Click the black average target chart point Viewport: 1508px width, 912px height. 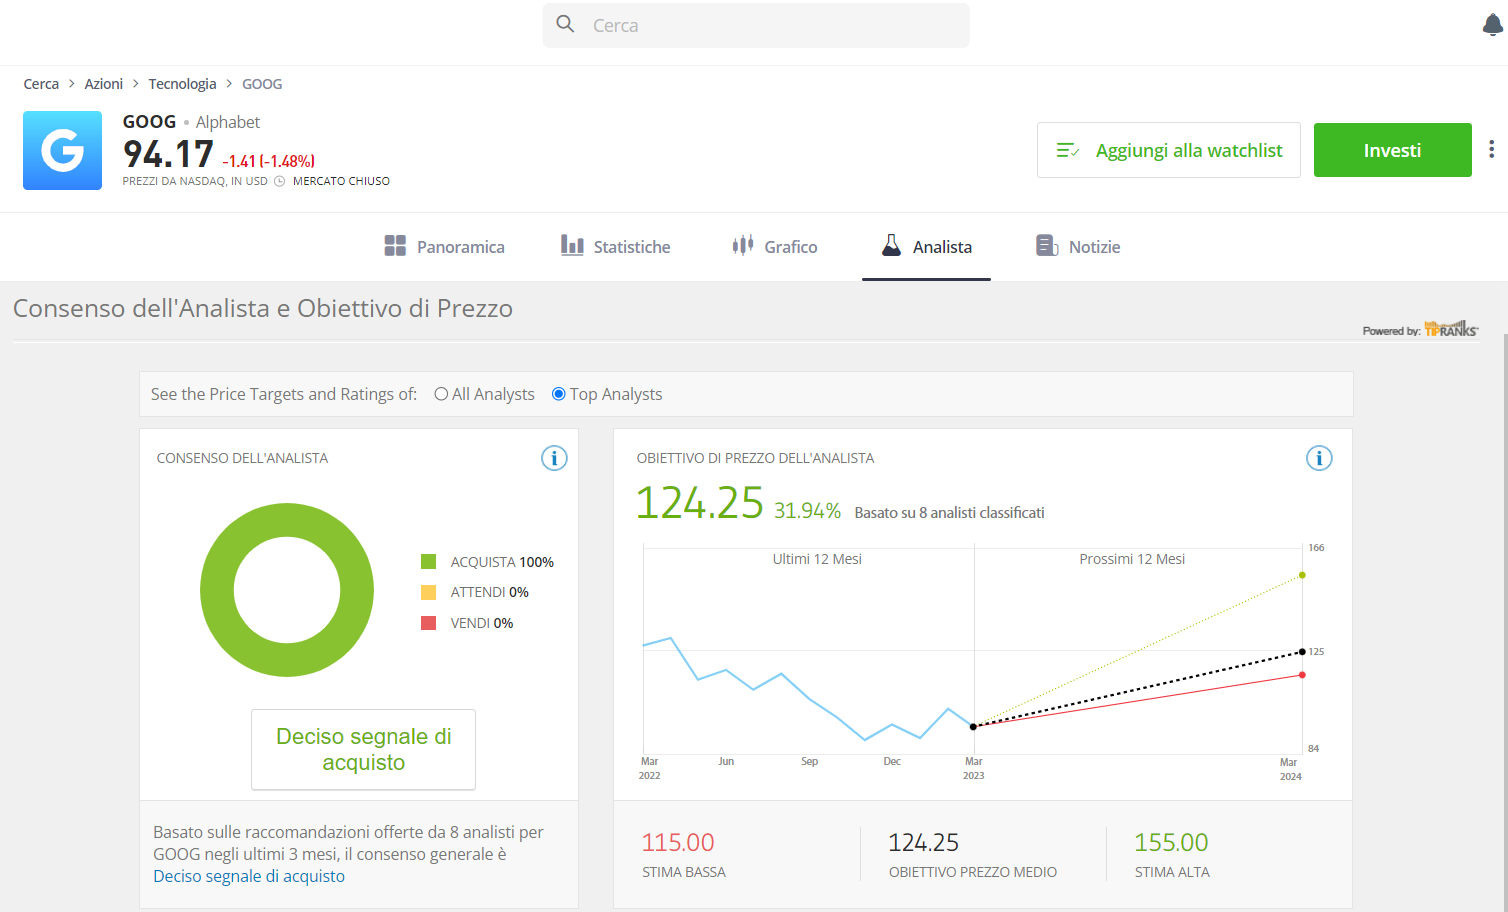[x=1302, y=652]
